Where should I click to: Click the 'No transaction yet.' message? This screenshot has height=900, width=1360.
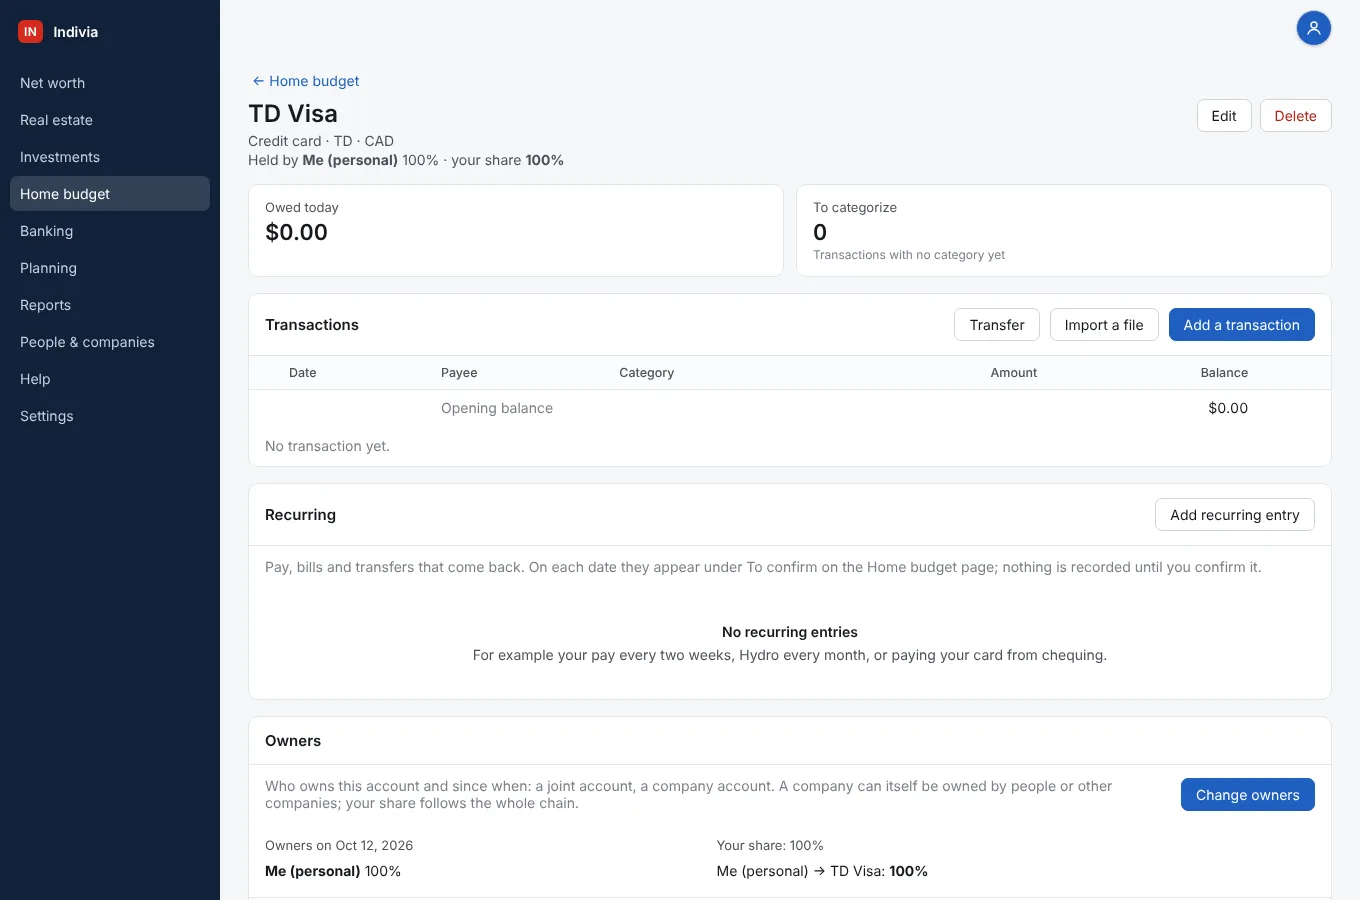(327, 446)
